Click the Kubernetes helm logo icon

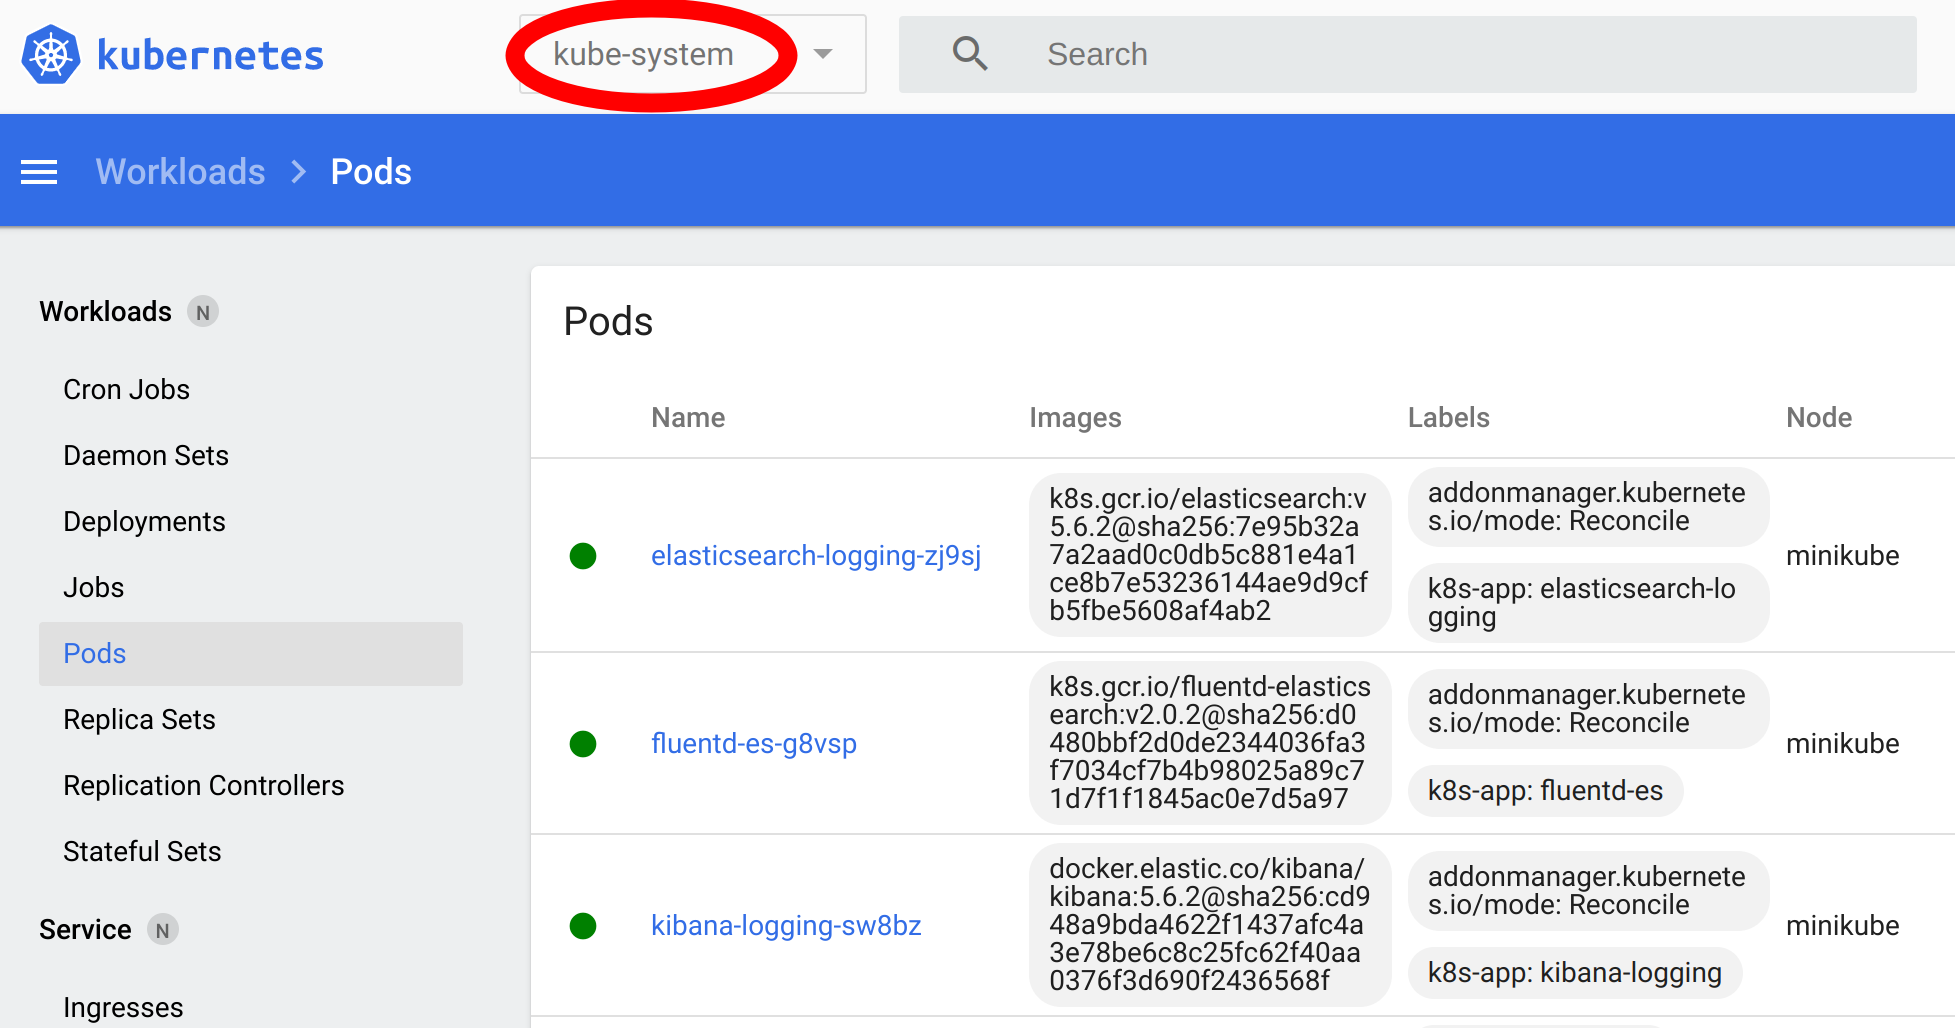[x=51, y=55]
